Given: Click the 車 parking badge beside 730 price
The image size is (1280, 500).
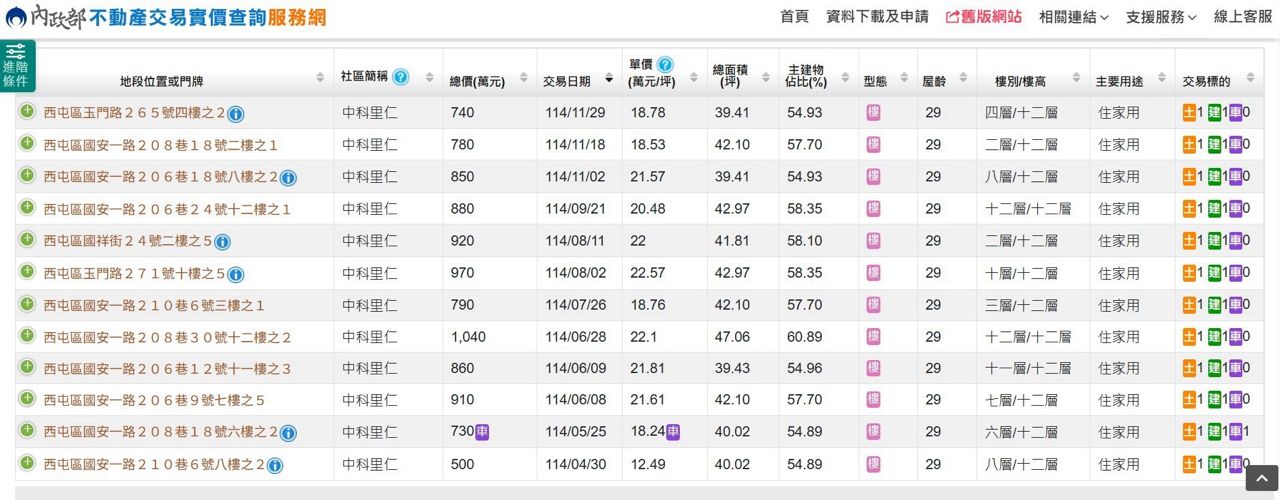Looking at the screenshot, I should pyautogui.click(x=482, y=432).
